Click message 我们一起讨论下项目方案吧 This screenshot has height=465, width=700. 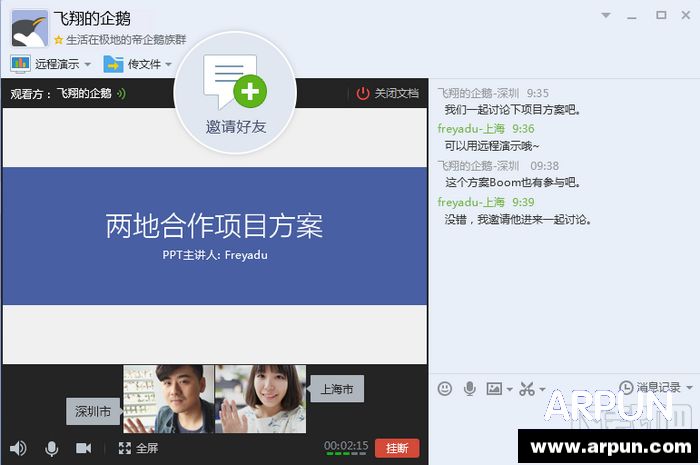click(x=512, y=109)
